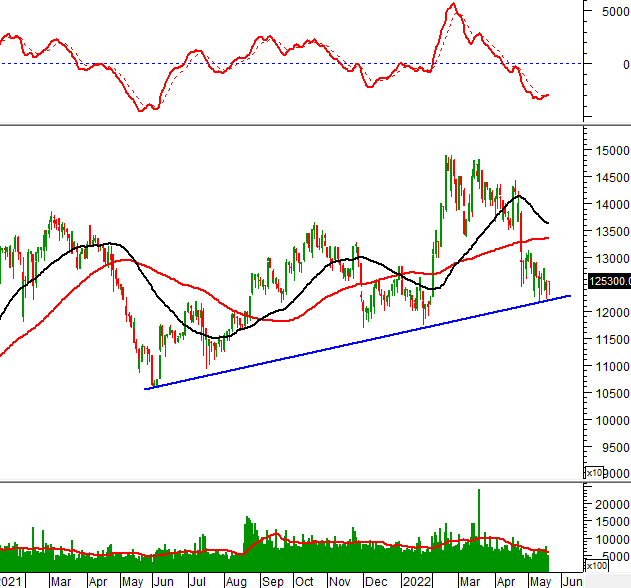Screen dimensions: 631x588
Task: Click the Nov label on the date axis
Action: [340, 581]
